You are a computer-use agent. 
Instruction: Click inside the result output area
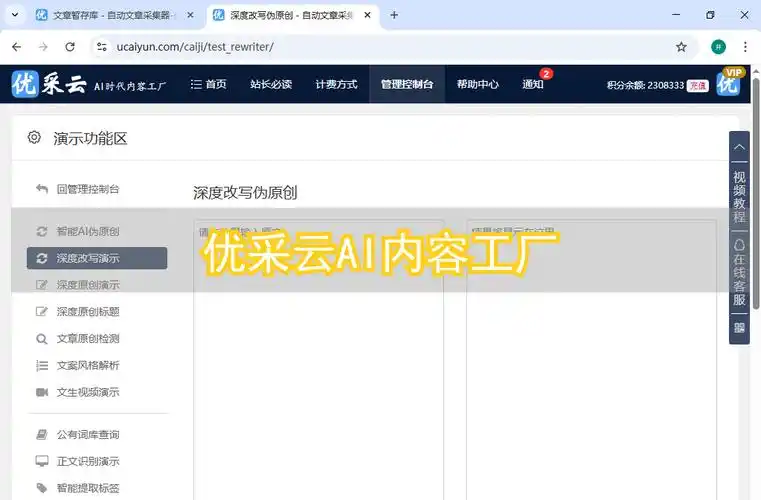591,359
